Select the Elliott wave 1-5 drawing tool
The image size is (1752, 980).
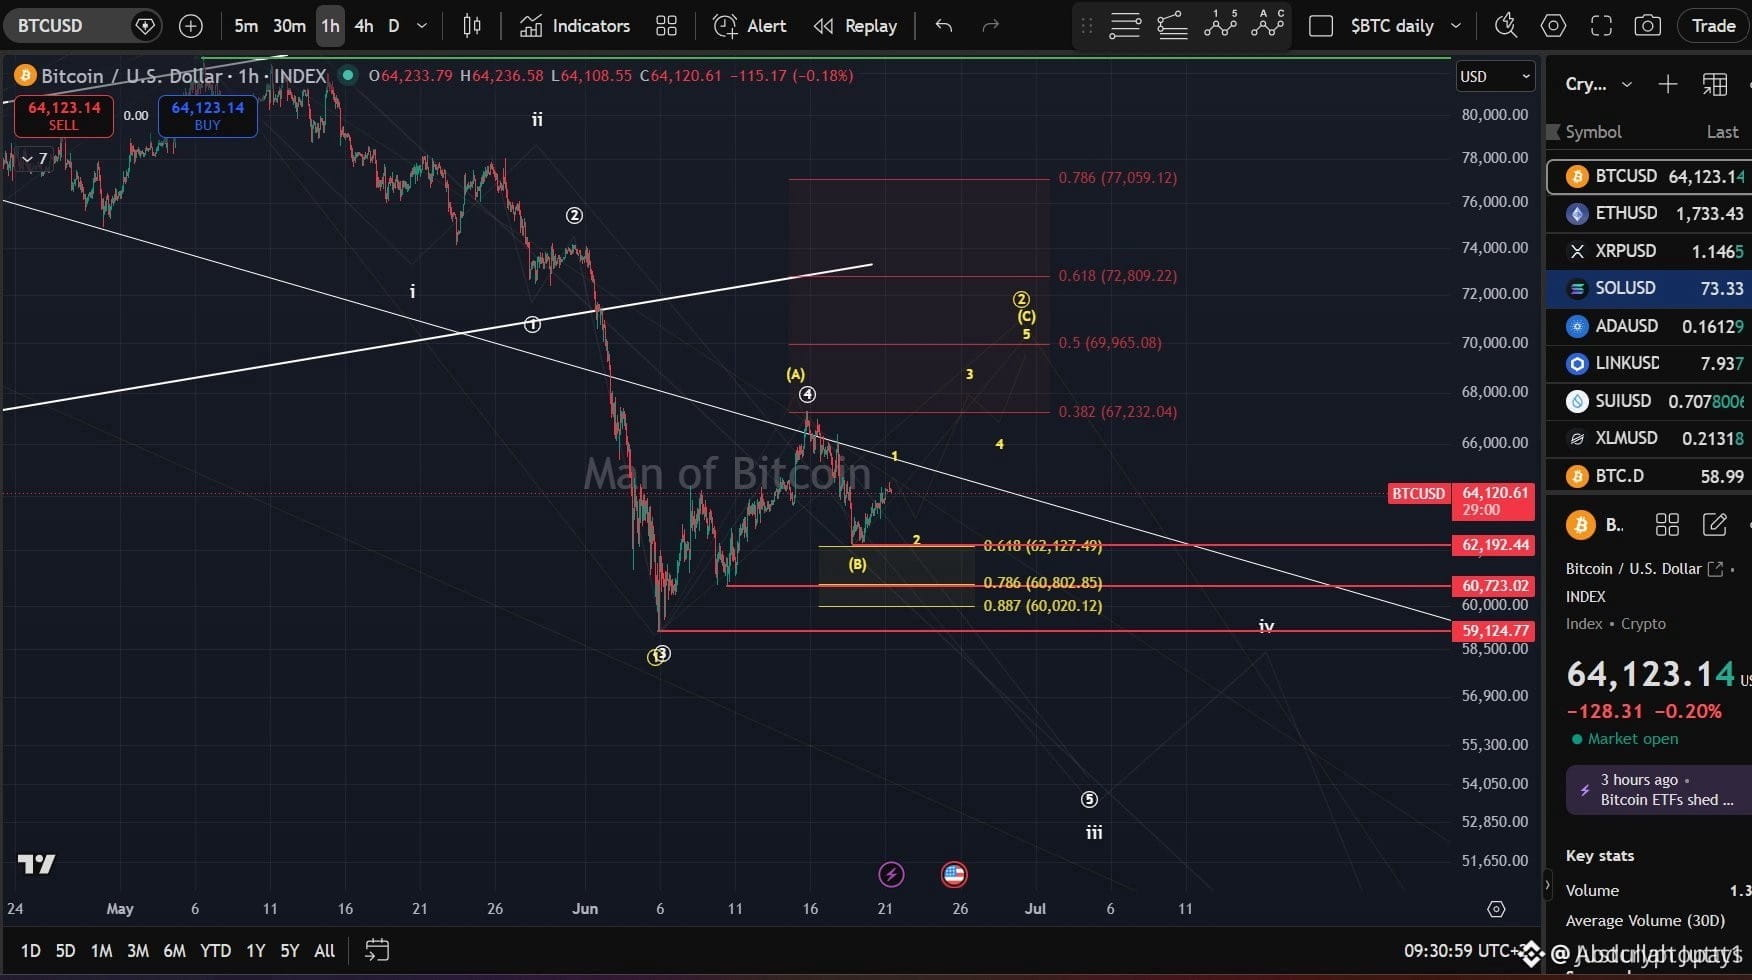click(1221, 24)
